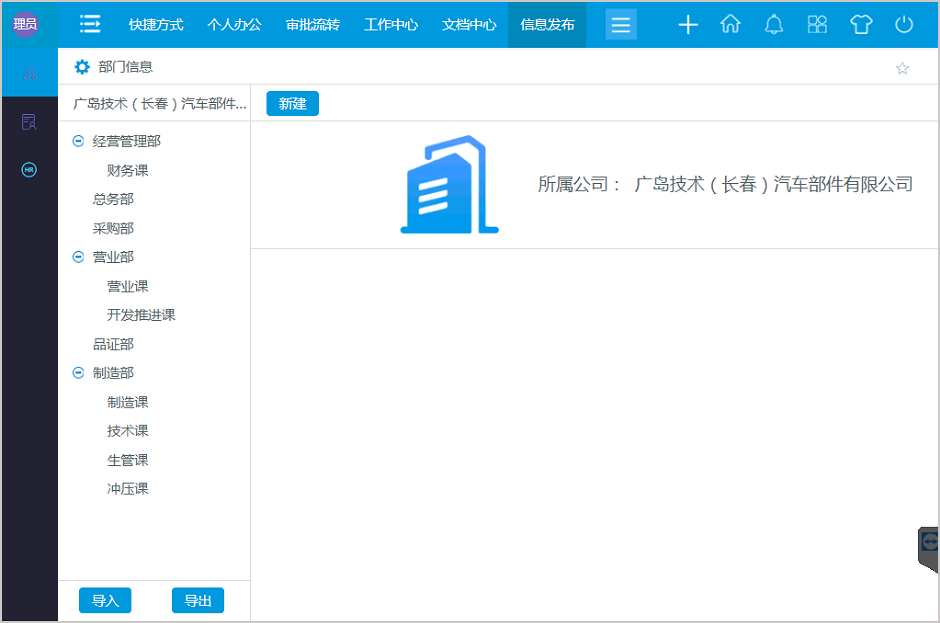Screen dimensions: 940x623
Task: Open the notifications bell icon
Action: pyautogui.click(x=773, y=24)
